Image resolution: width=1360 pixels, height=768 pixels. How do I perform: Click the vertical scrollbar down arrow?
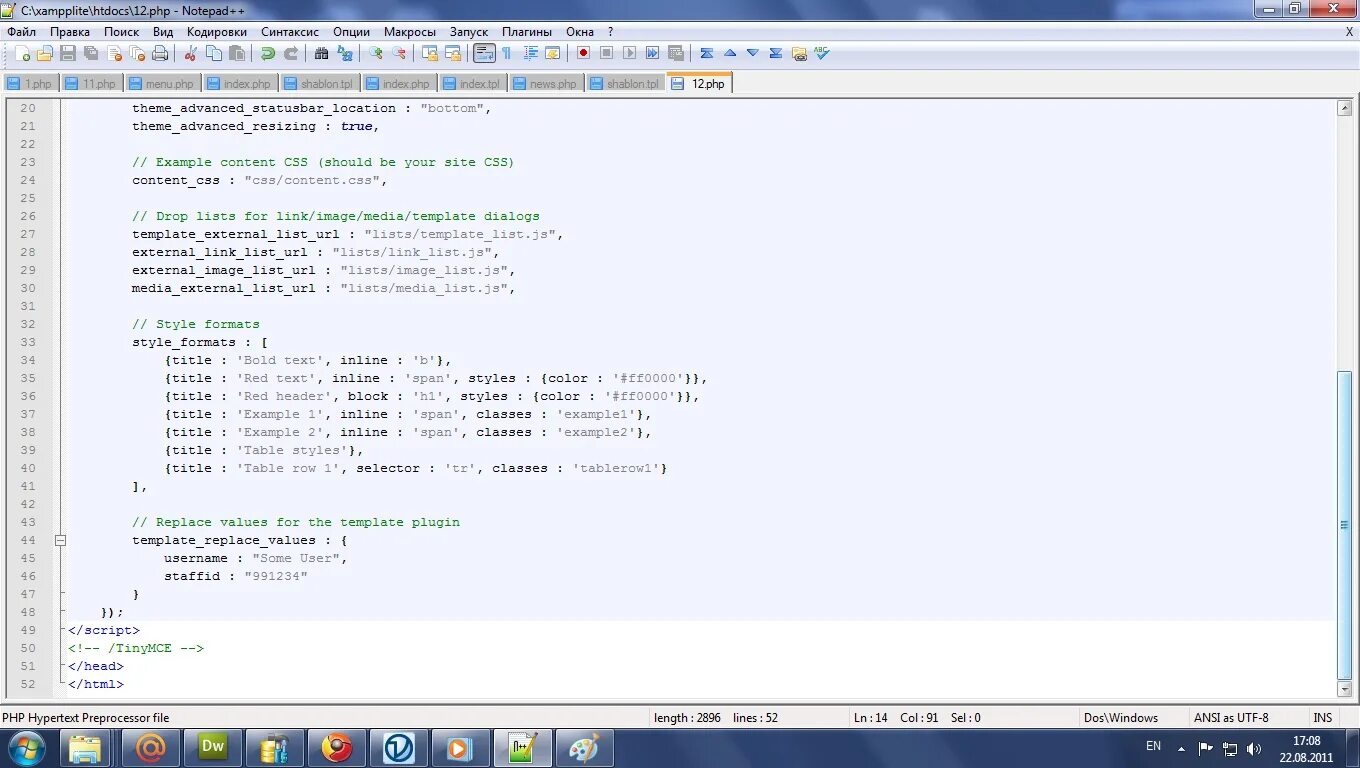pos(1345,689)
